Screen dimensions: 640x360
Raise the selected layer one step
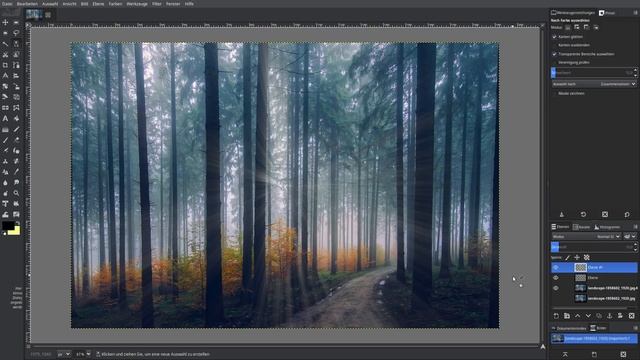click(x=578, y=316)
